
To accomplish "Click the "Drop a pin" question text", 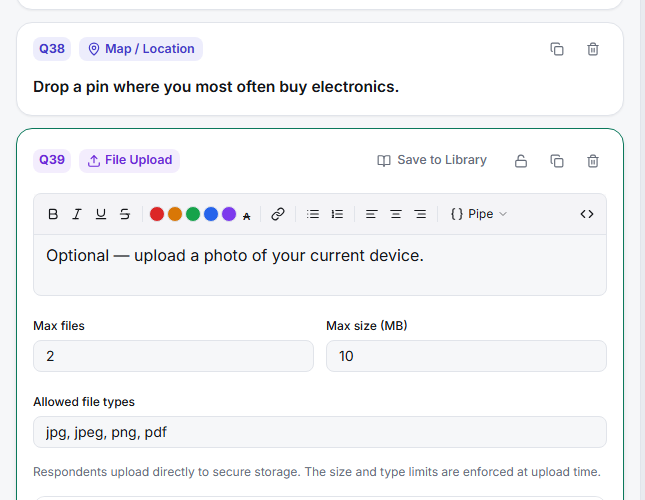I will [x=216, y=87].
